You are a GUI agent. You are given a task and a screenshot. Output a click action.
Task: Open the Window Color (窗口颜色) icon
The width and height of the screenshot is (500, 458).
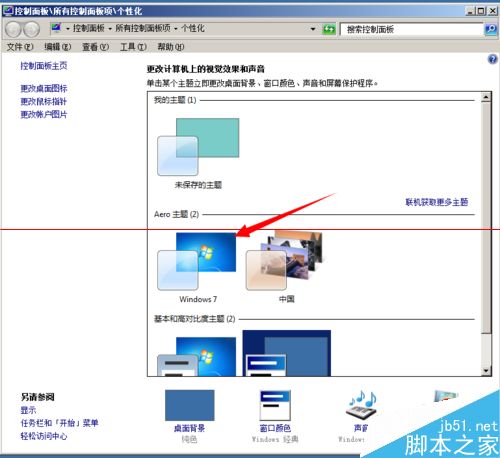[x=275, y=405]
